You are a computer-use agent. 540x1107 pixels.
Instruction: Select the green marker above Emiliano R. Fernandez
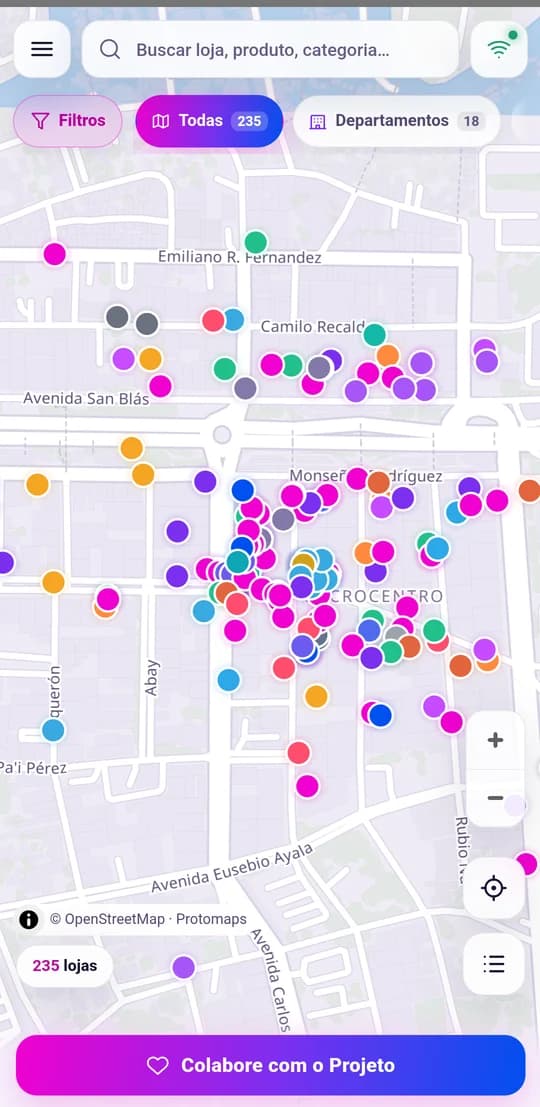click(256, 242)
